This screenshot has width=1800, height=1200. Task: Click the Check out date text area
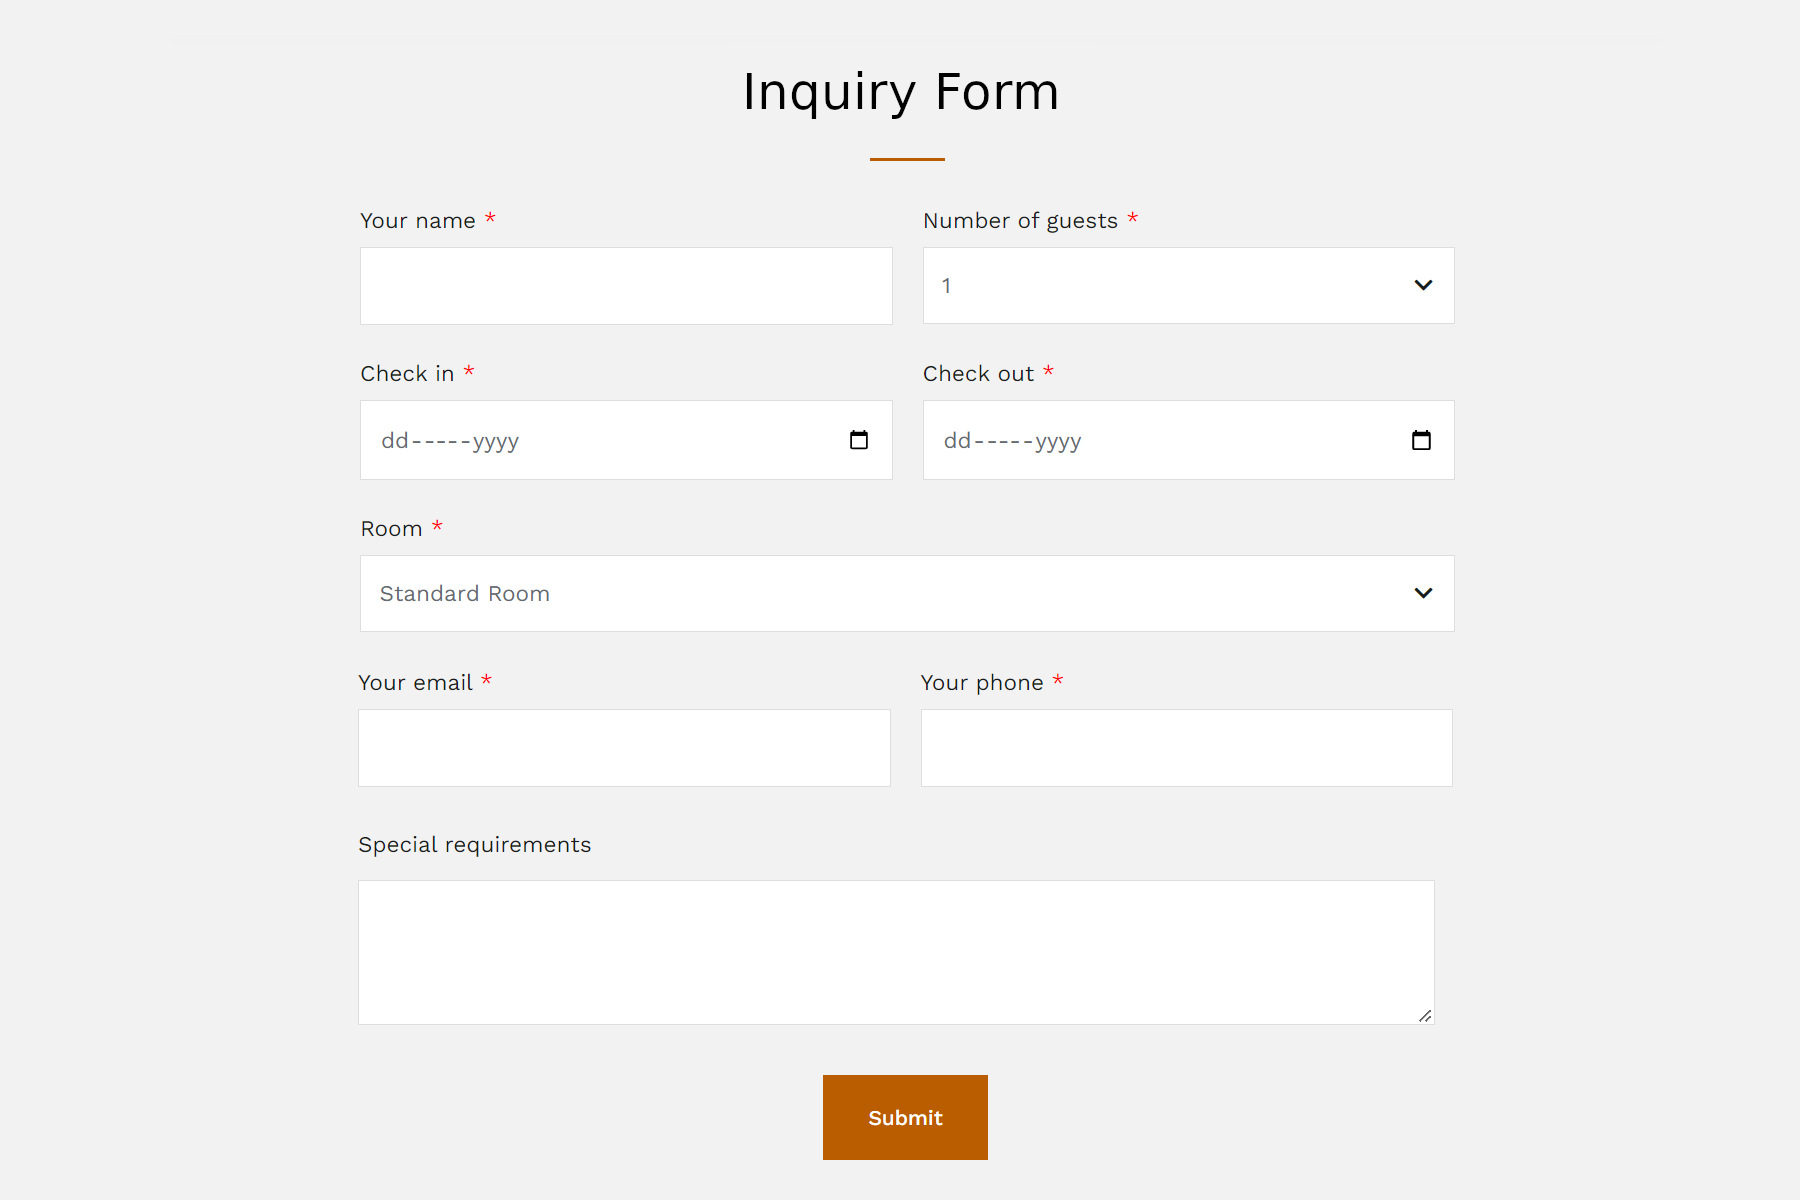click(x=1012, y=441)
